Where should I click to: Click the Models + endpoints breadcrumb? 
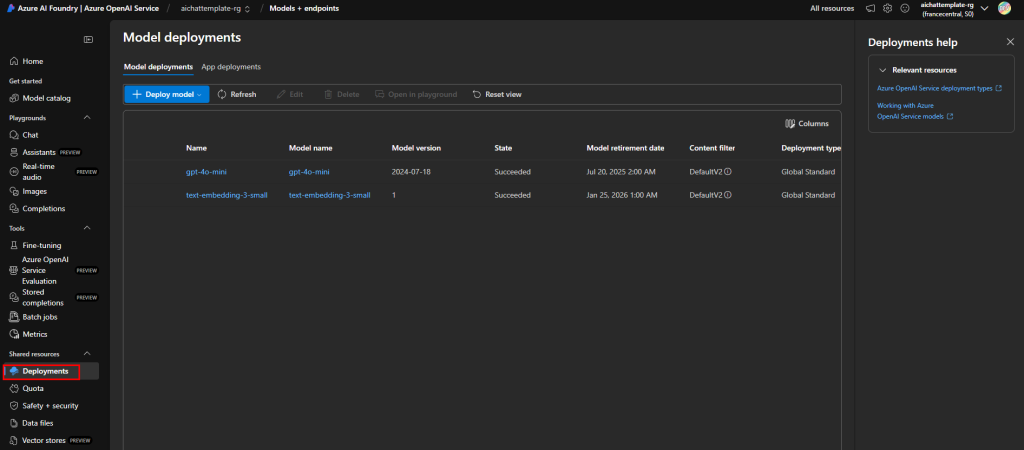(304, 8)
